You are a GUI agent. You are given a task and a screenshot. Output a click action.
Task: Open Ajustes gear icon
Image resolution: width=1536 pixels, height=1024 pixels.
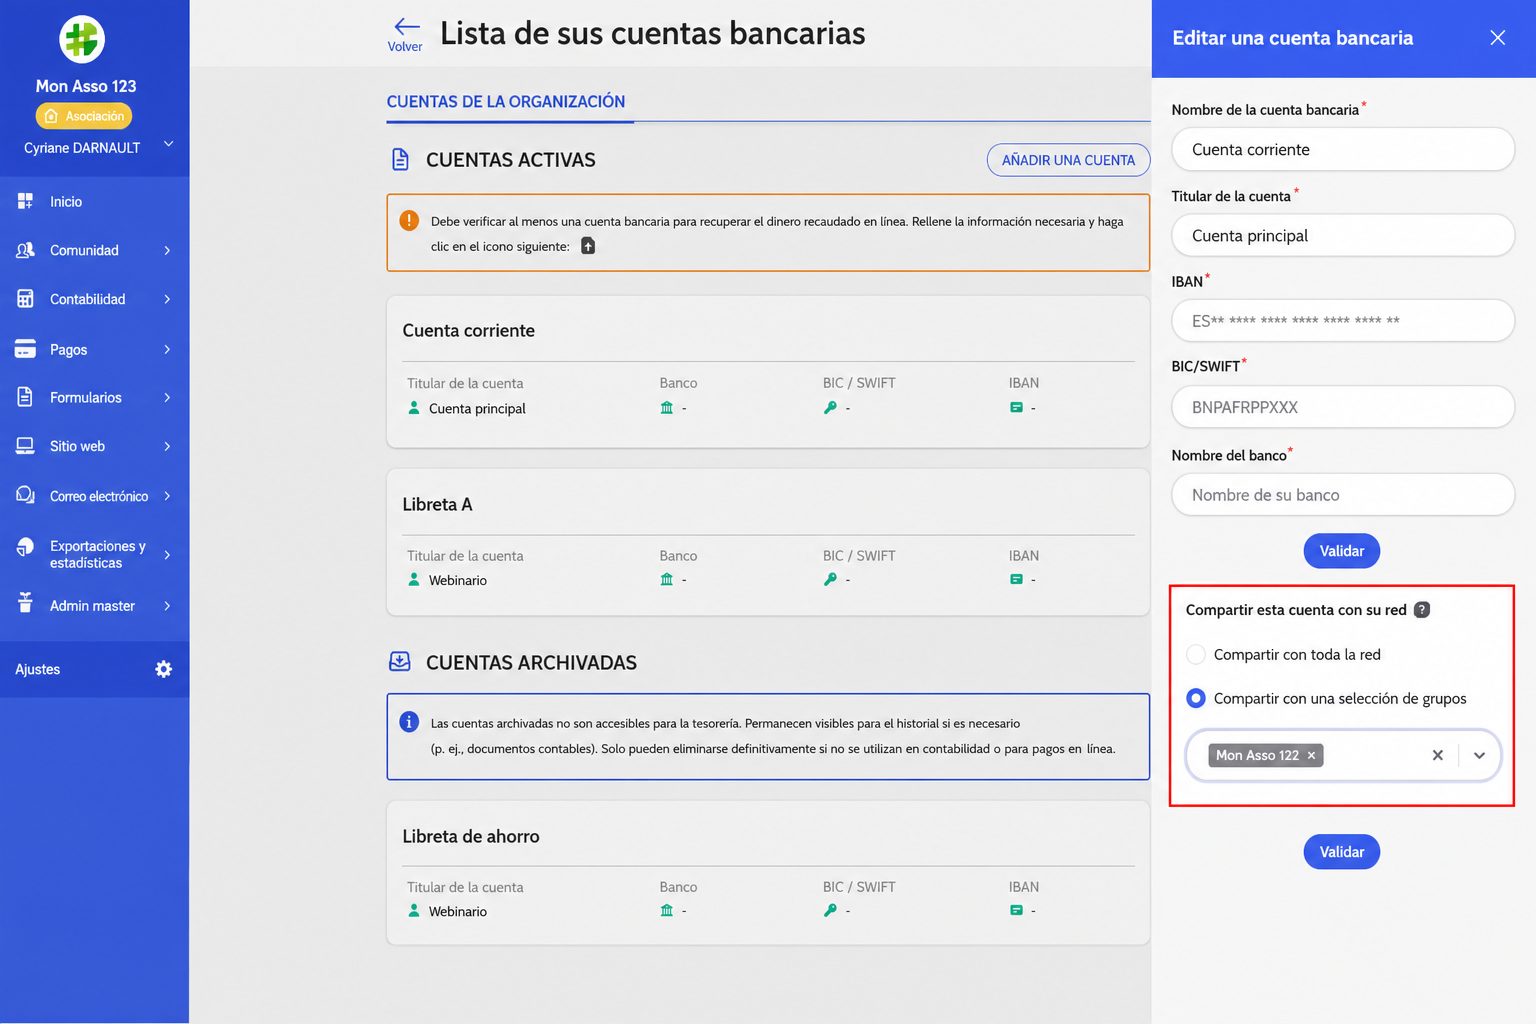(164, 669)
